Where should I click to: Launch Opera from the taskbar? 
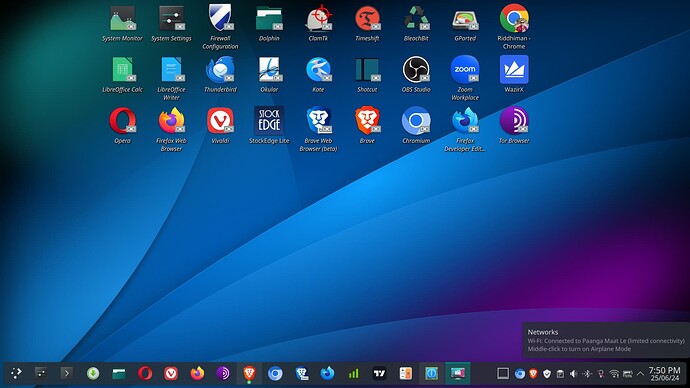(x=145, y=373)
